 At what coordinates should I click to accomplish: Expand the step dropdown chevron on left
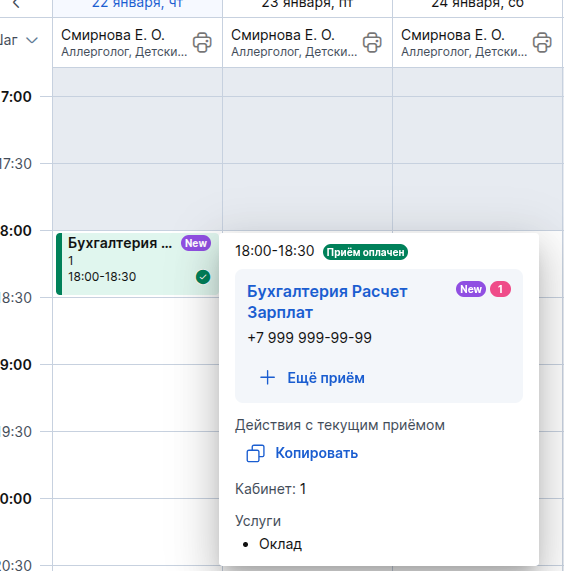tap(32, 40)
